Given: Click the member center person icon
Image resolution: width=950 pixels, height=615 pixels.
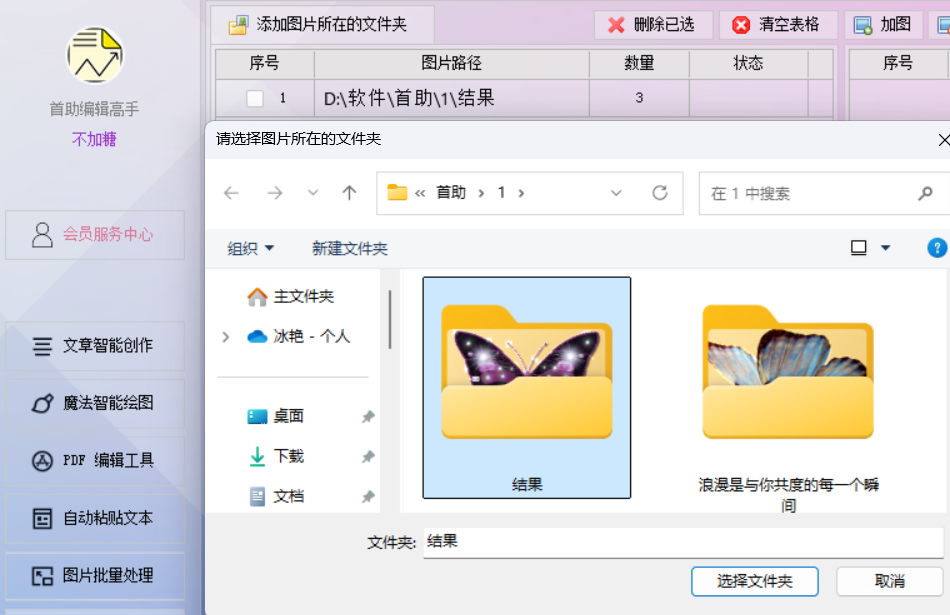Looking at the screenshot, I should 42,235.
